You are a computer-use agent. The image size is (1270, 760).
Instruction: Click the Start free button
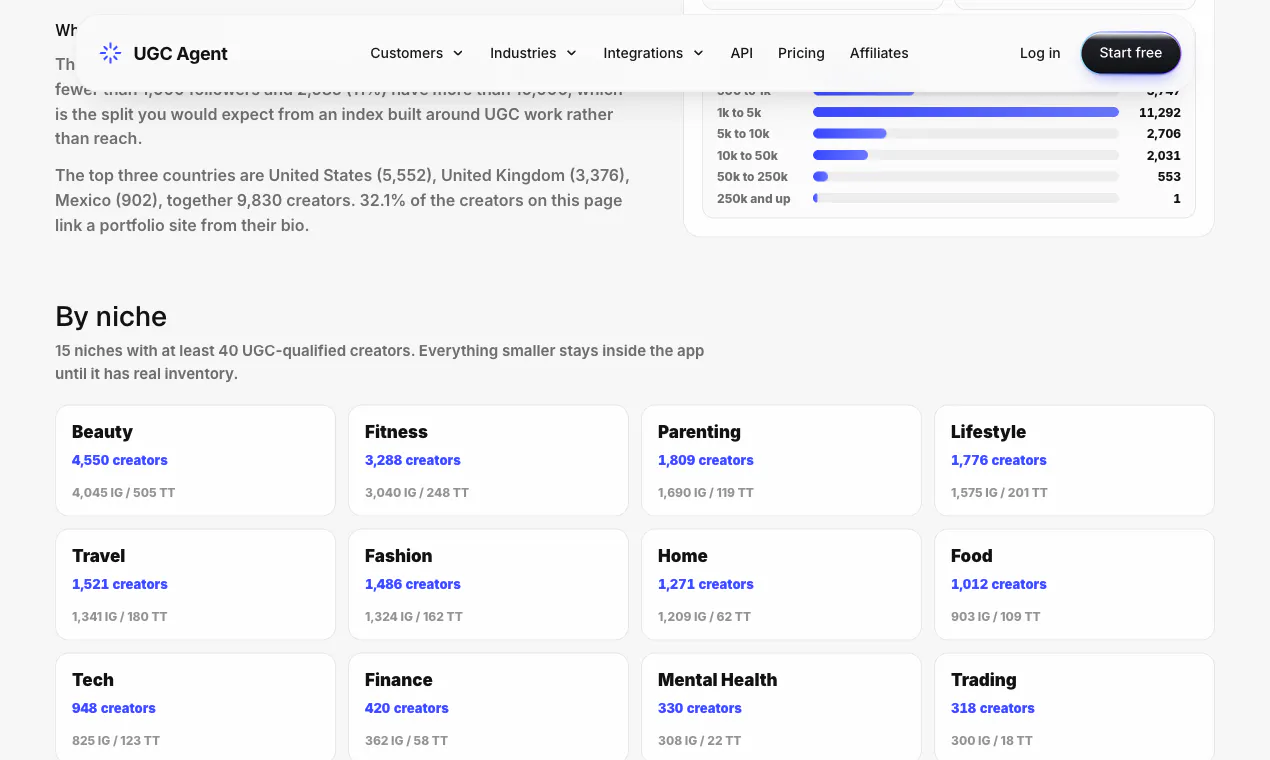[x=1130, y=53]
